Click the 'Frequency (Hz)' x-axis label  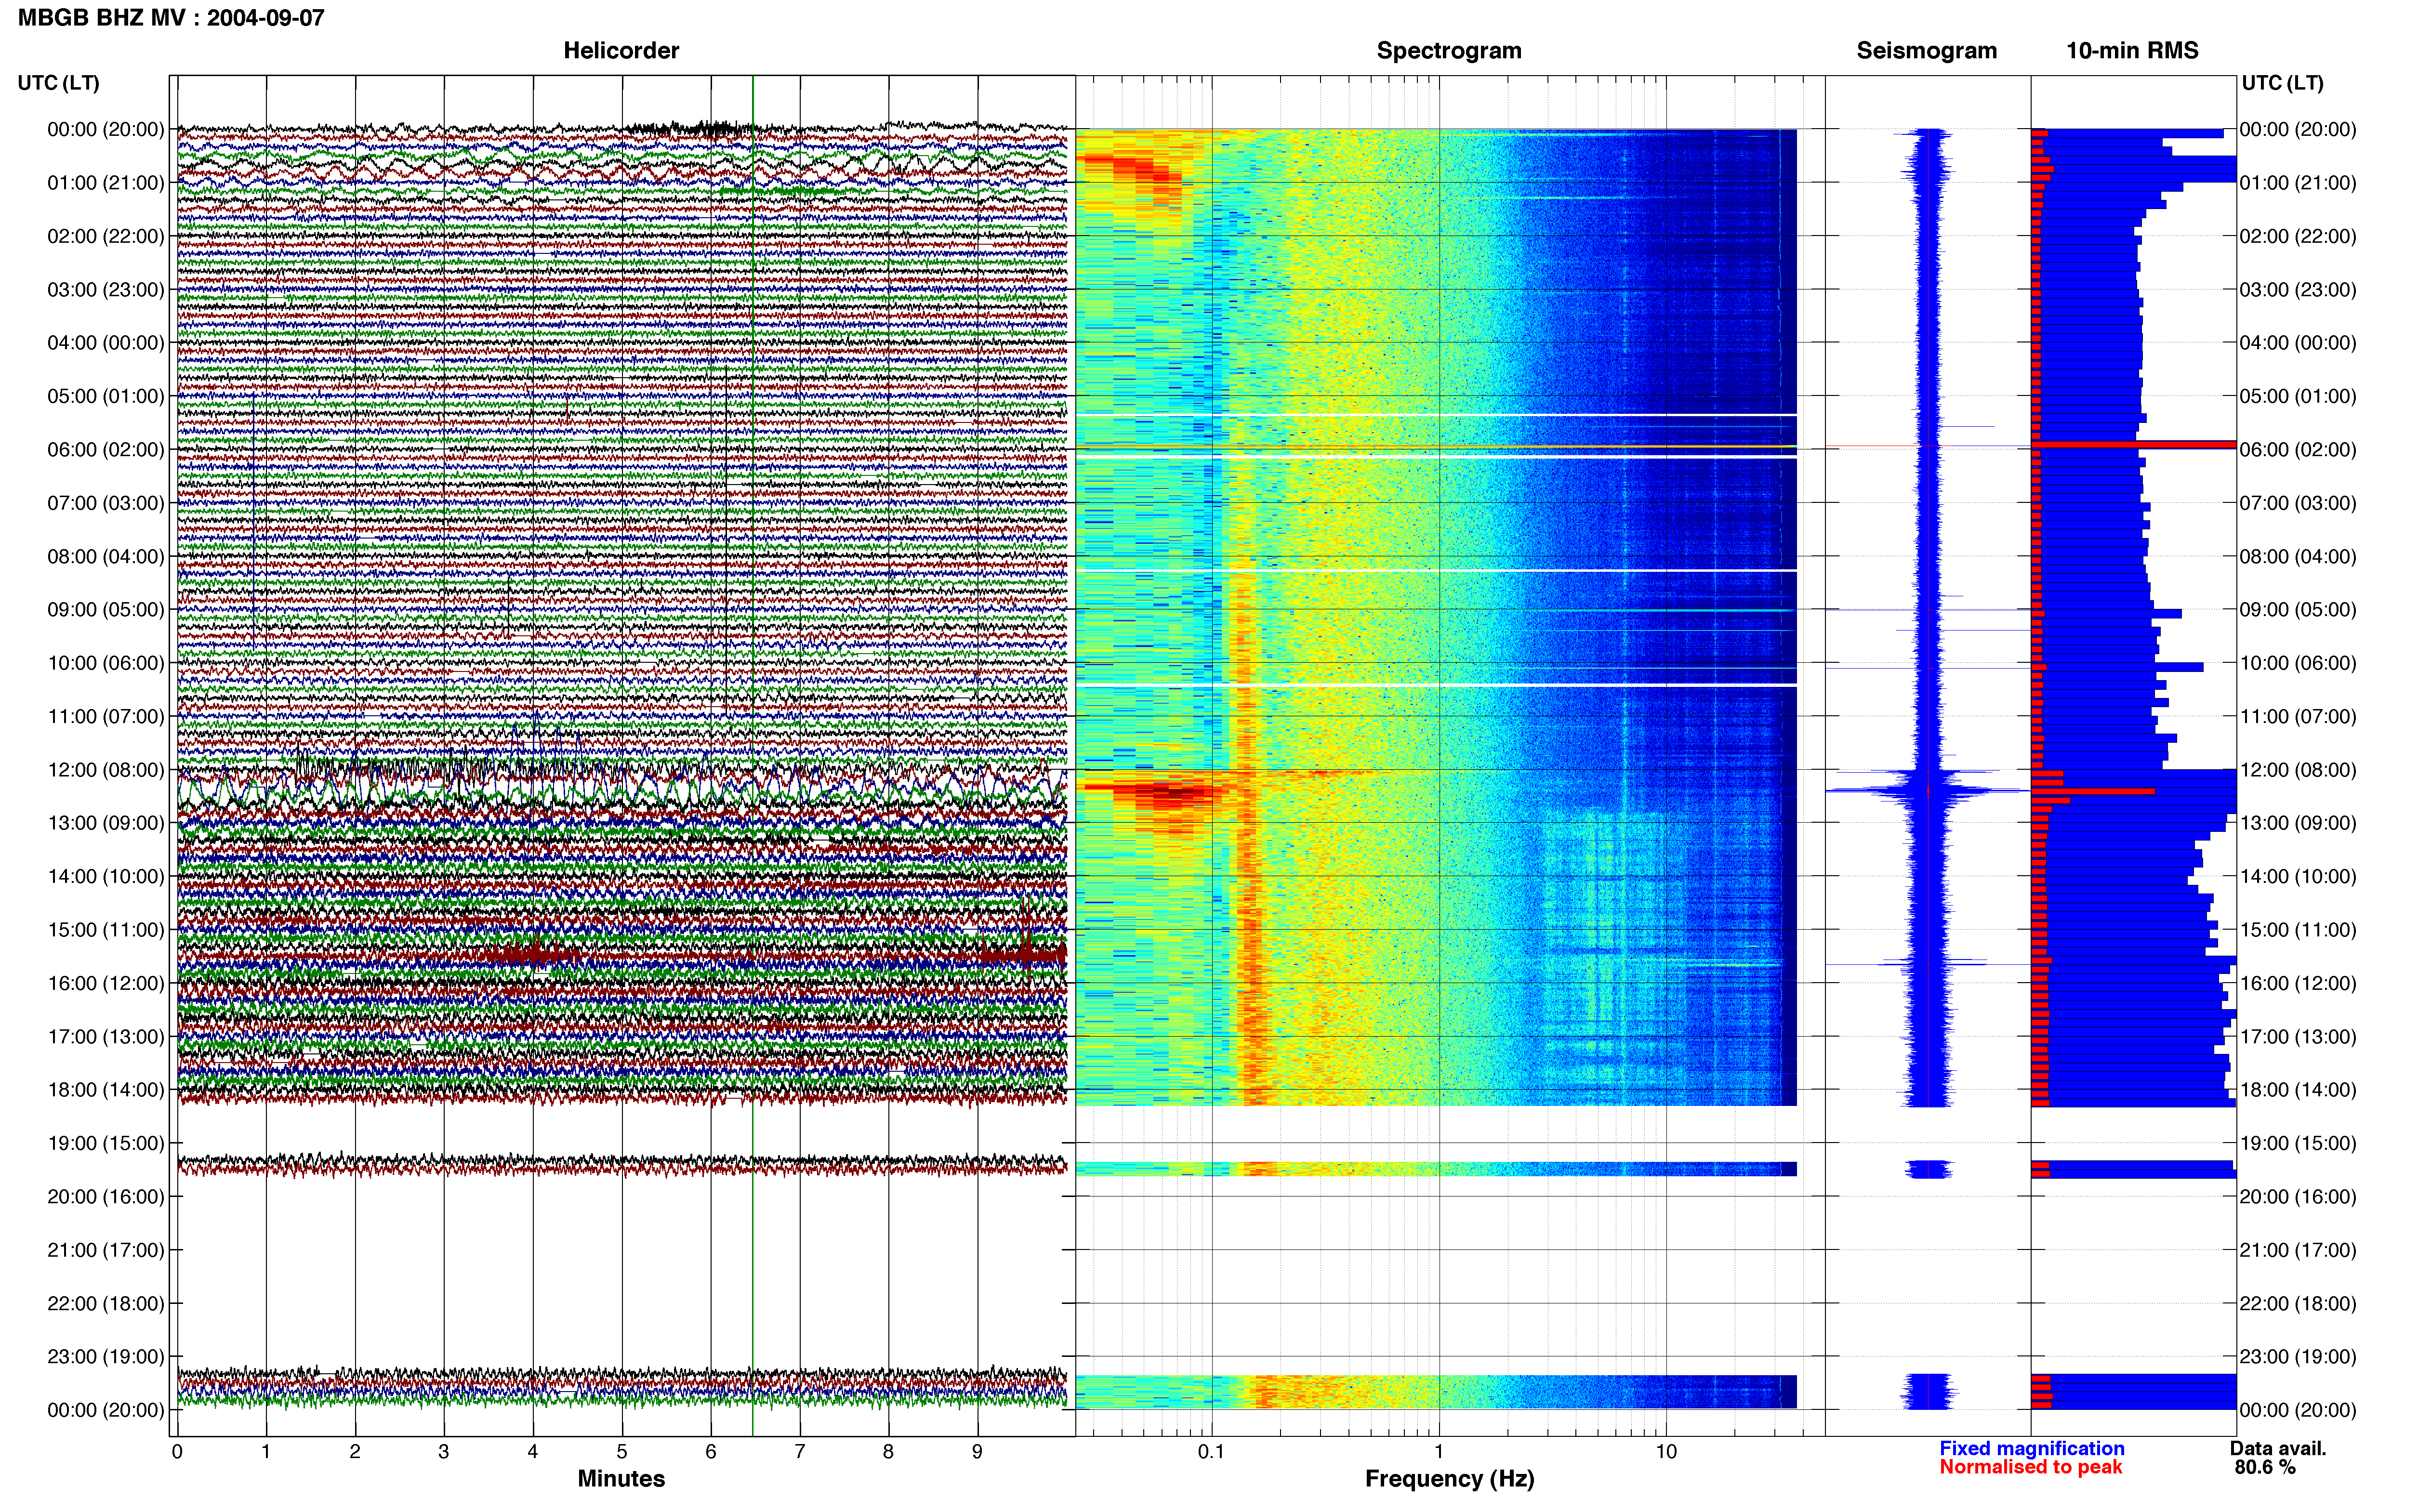1449,1479
